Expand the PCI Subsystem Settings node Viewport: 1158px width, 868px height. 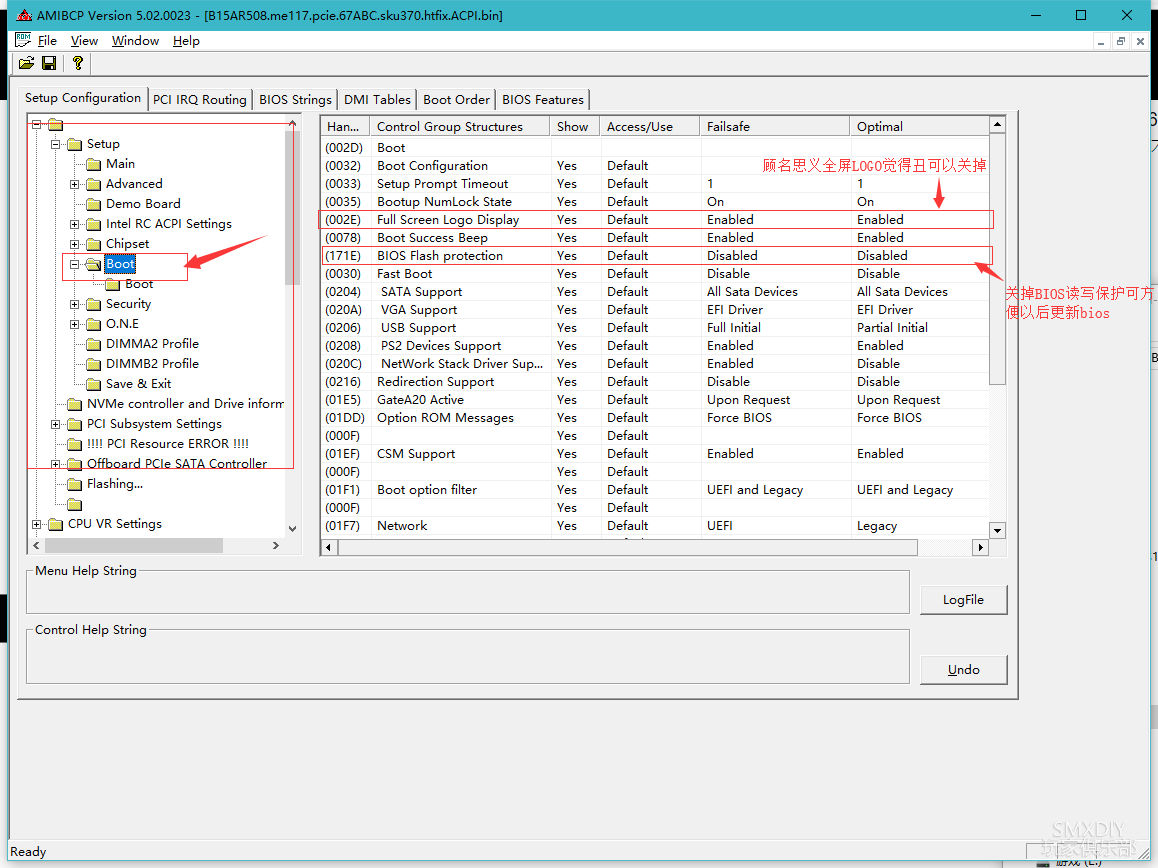click(x=55, y=424)
